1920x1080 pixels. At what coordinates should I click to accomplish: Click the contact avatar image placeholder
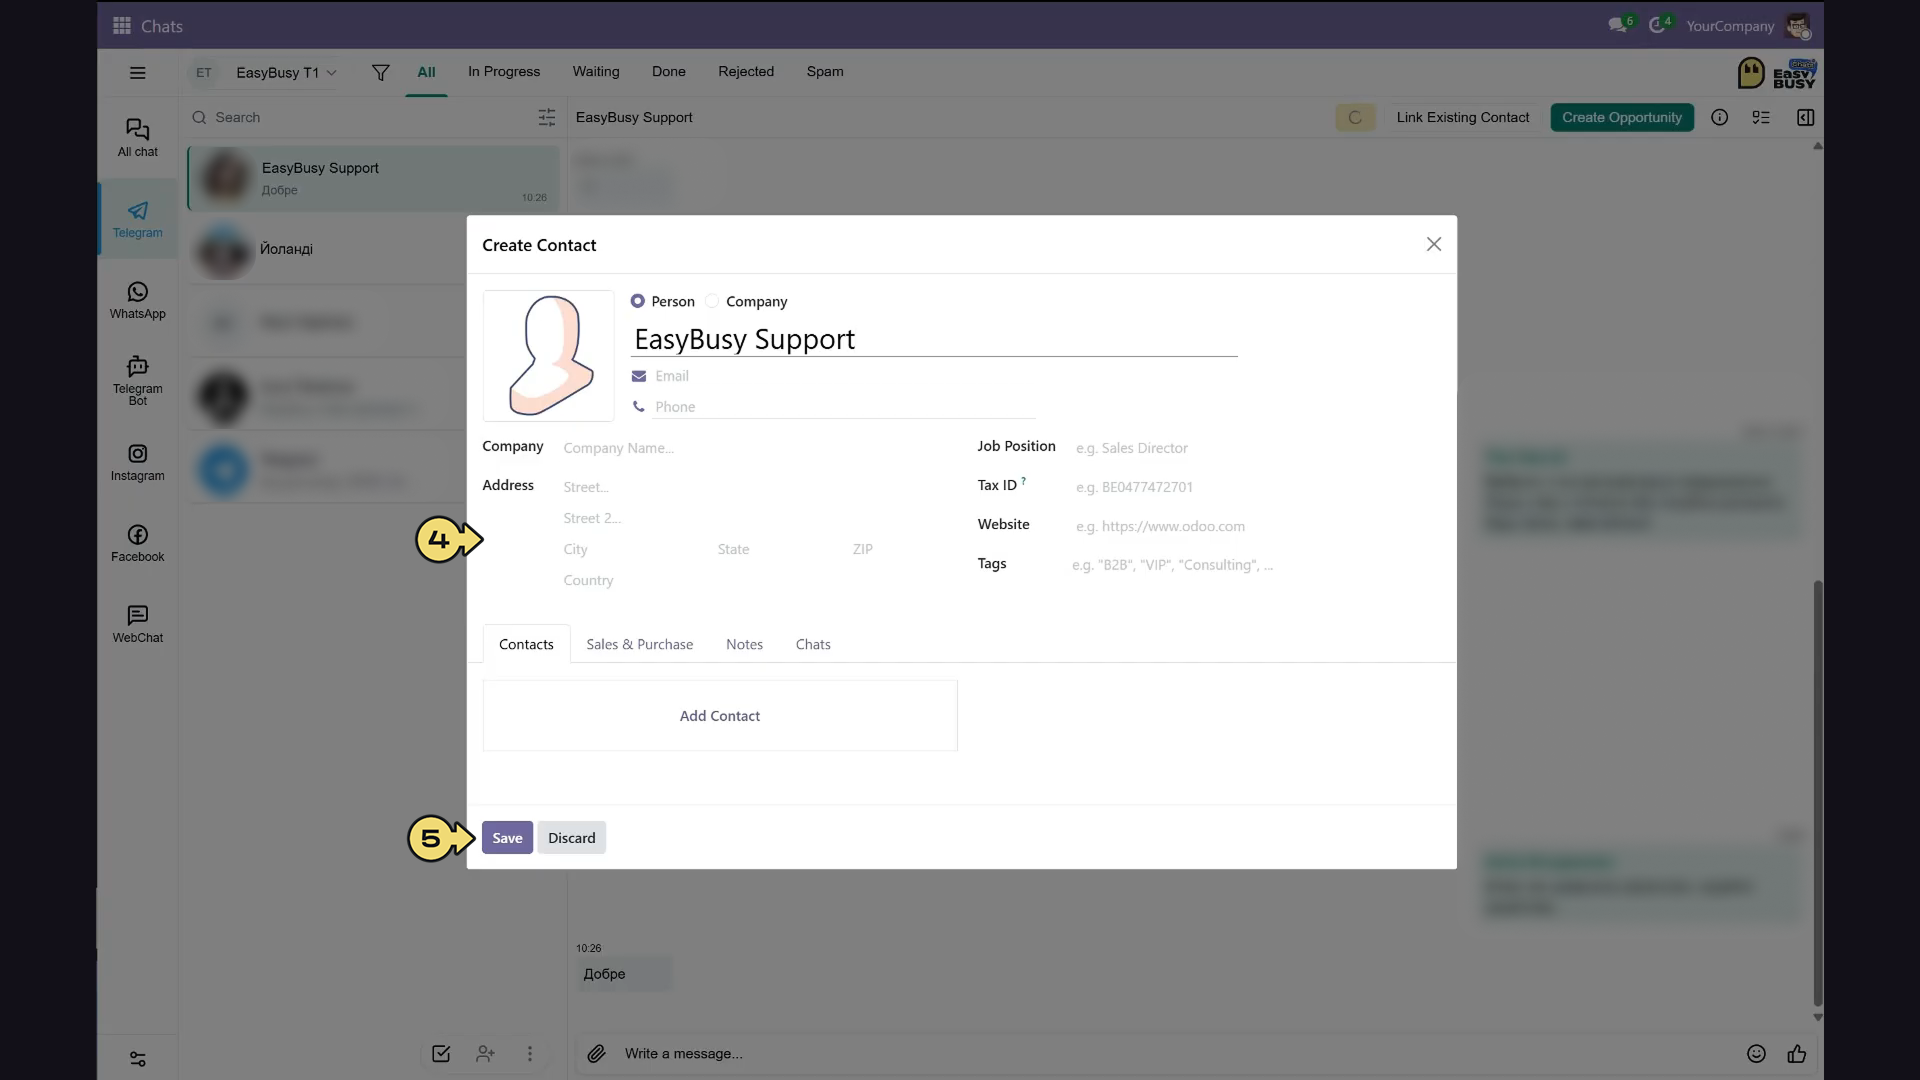coord(548,356)
